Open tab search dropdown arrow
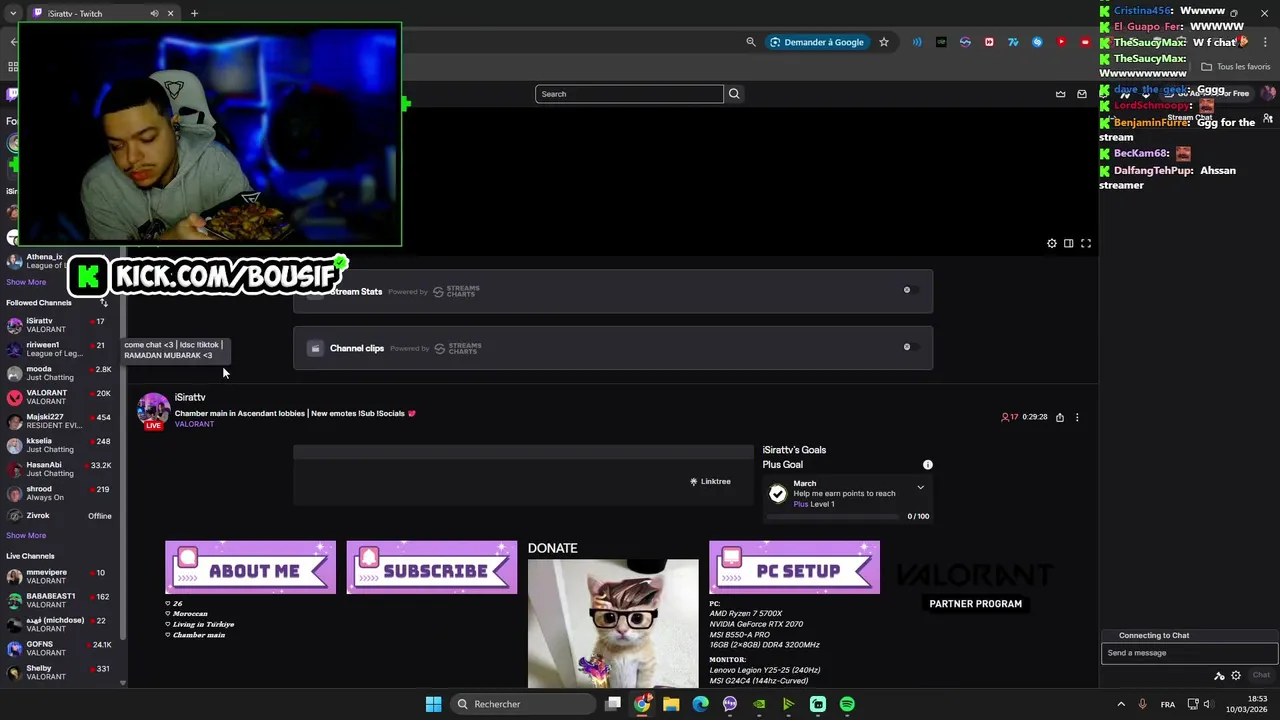This screenshot has height=720, width=1280. (x=13, y=13)
